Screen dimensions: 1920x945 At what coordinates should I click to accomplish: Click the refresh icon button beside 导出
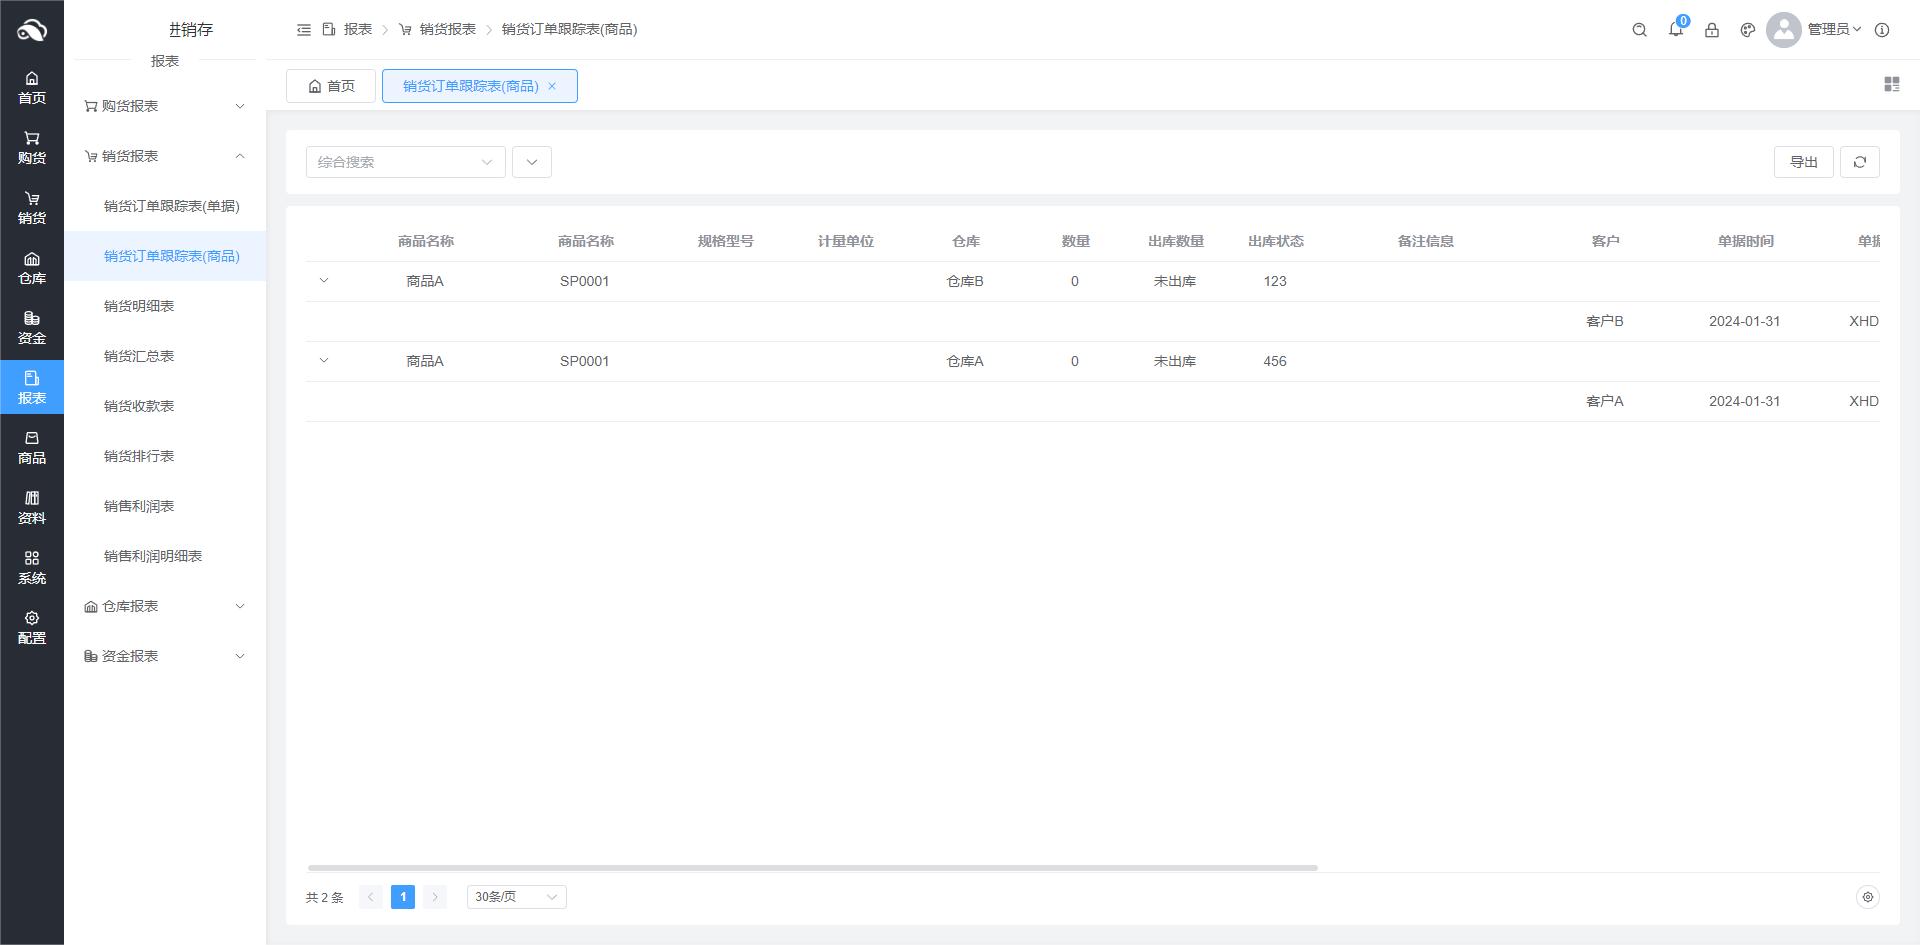tap(1859, 162)
